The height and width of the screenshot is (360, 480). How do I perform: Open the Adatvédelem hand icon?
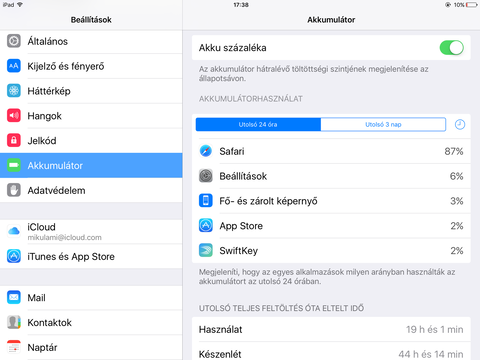[x=14, y=190]
